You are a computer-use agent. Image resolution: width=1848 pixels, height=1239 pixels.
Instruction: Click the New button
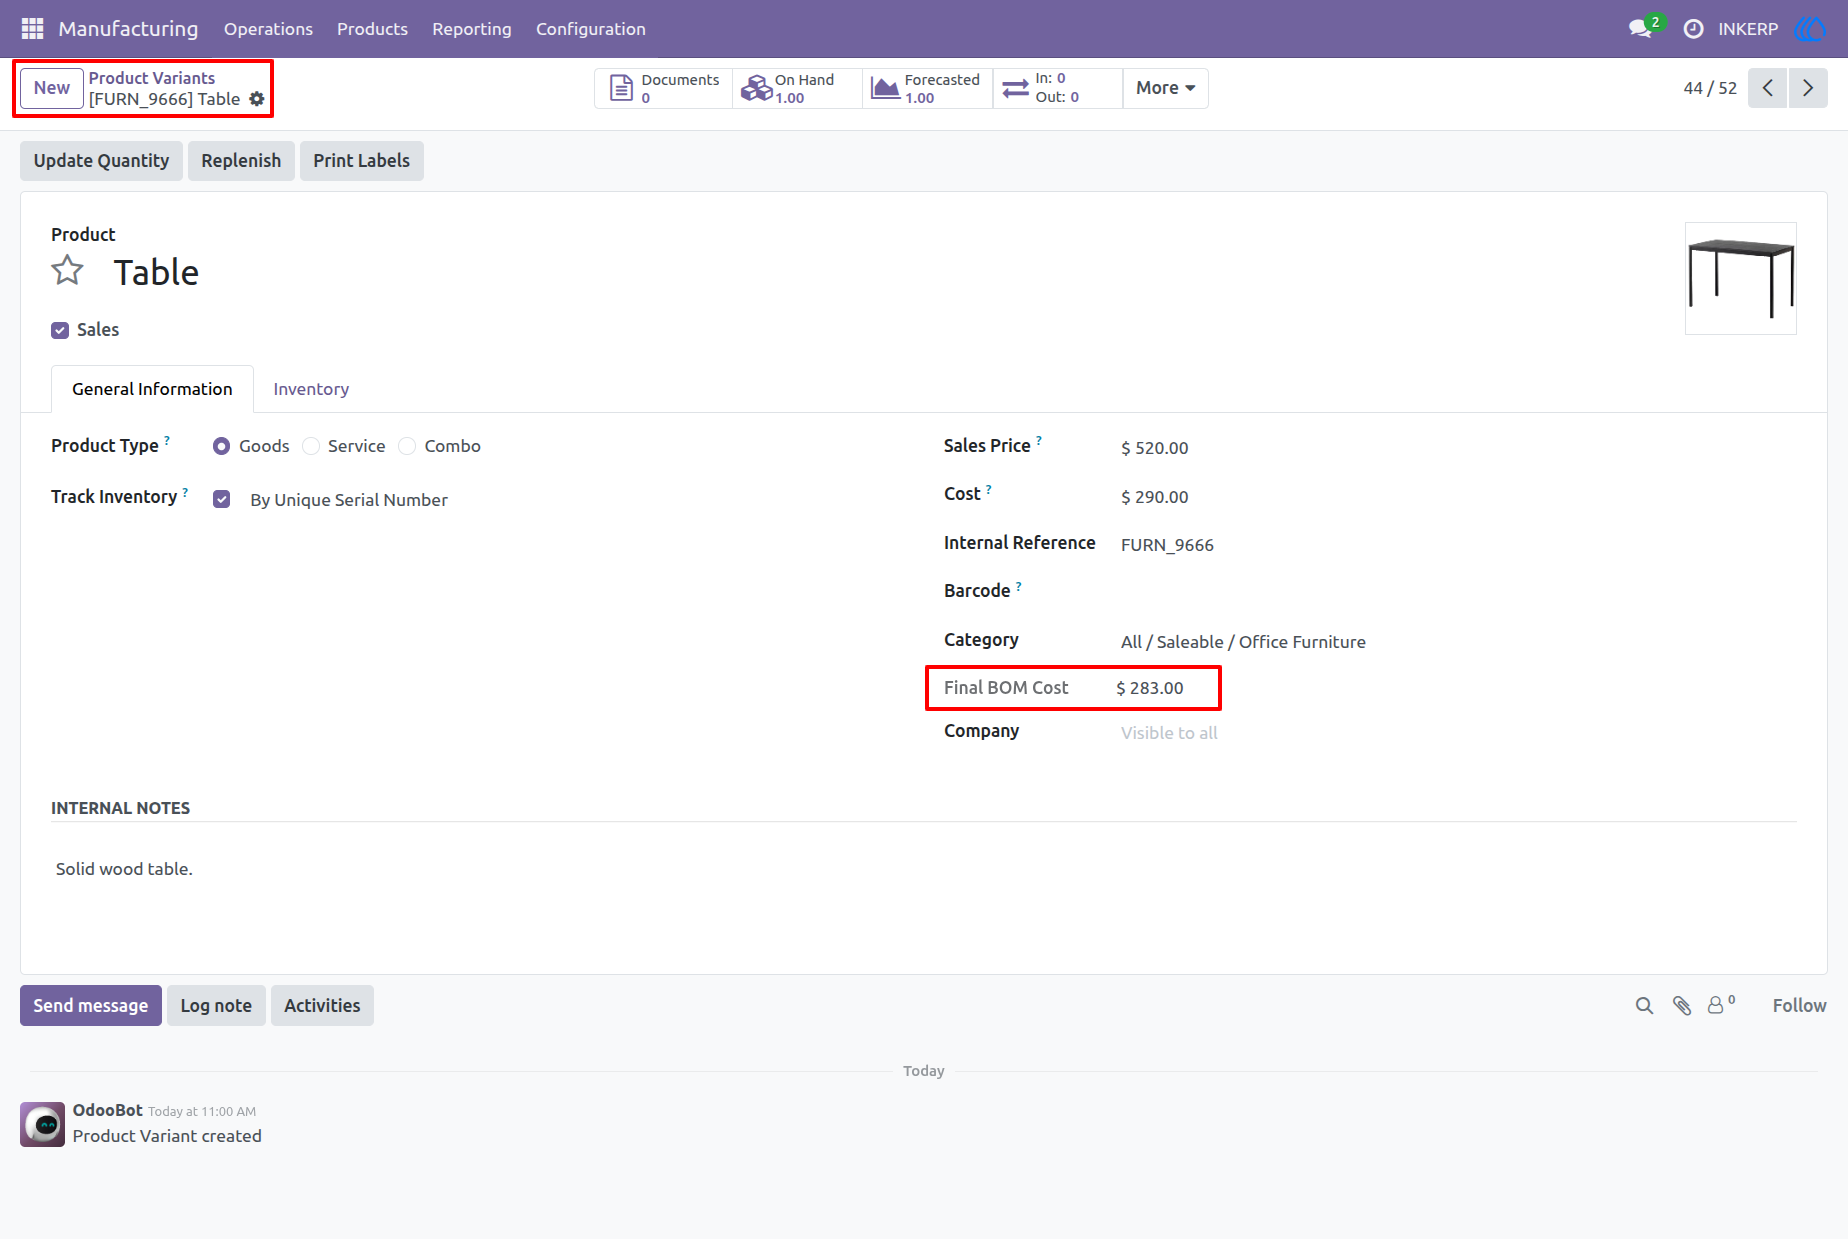coord(52,88)
